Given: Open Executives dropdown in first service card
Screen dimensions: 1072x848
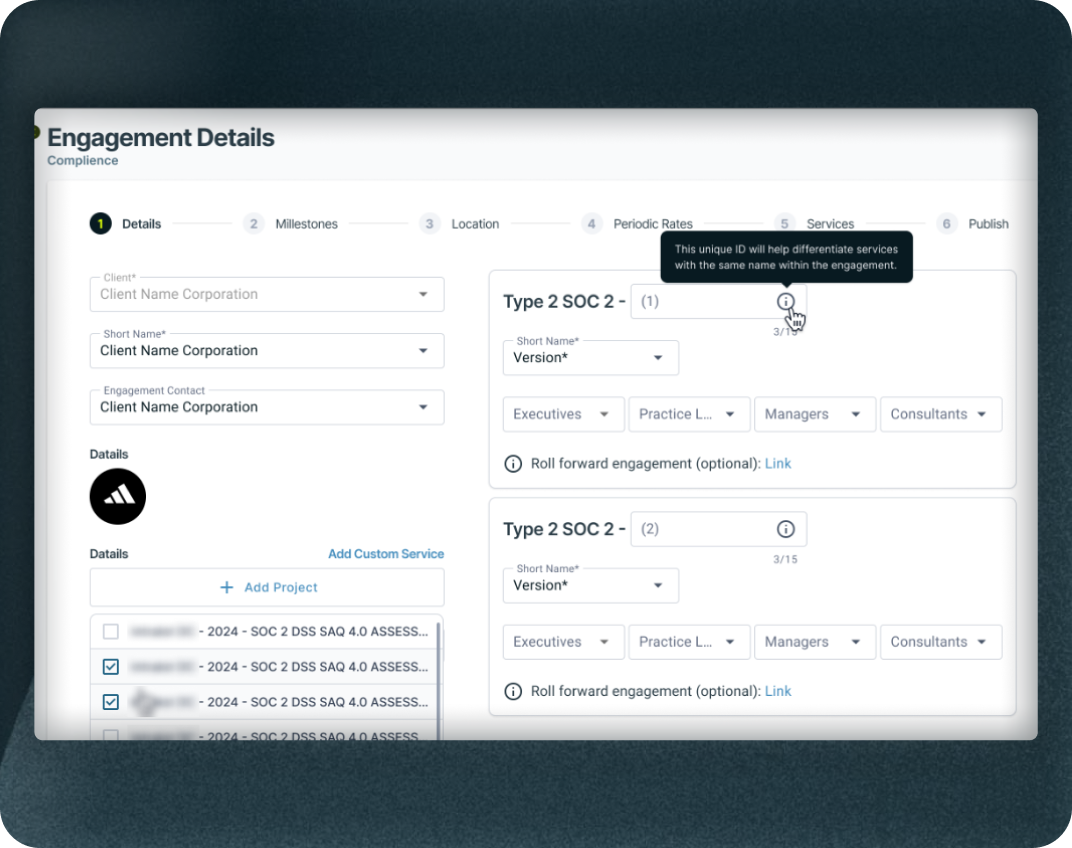Looking at the screenshot, I should [563, 414].
